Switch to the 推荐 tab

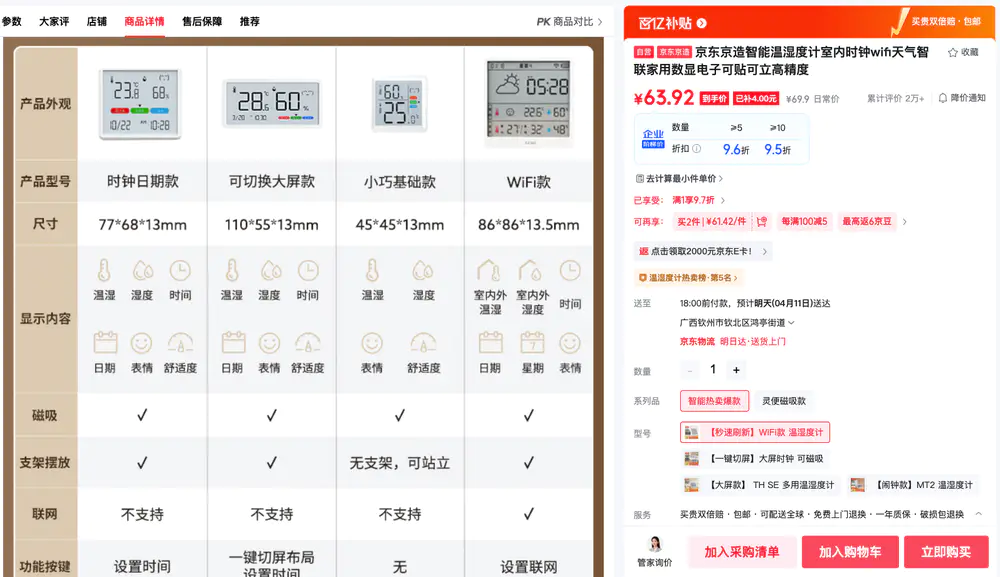(250, 22)
